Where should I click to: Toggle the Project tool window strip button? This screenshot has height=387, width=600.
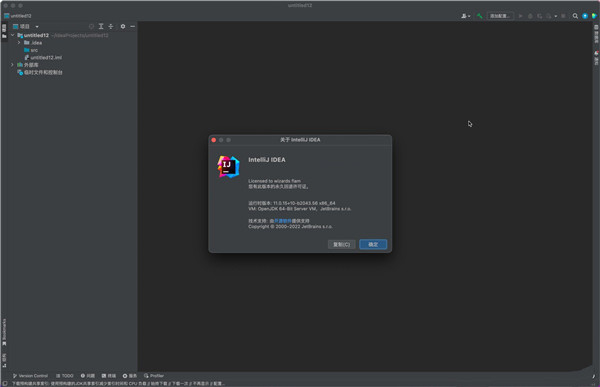point(4,31)
